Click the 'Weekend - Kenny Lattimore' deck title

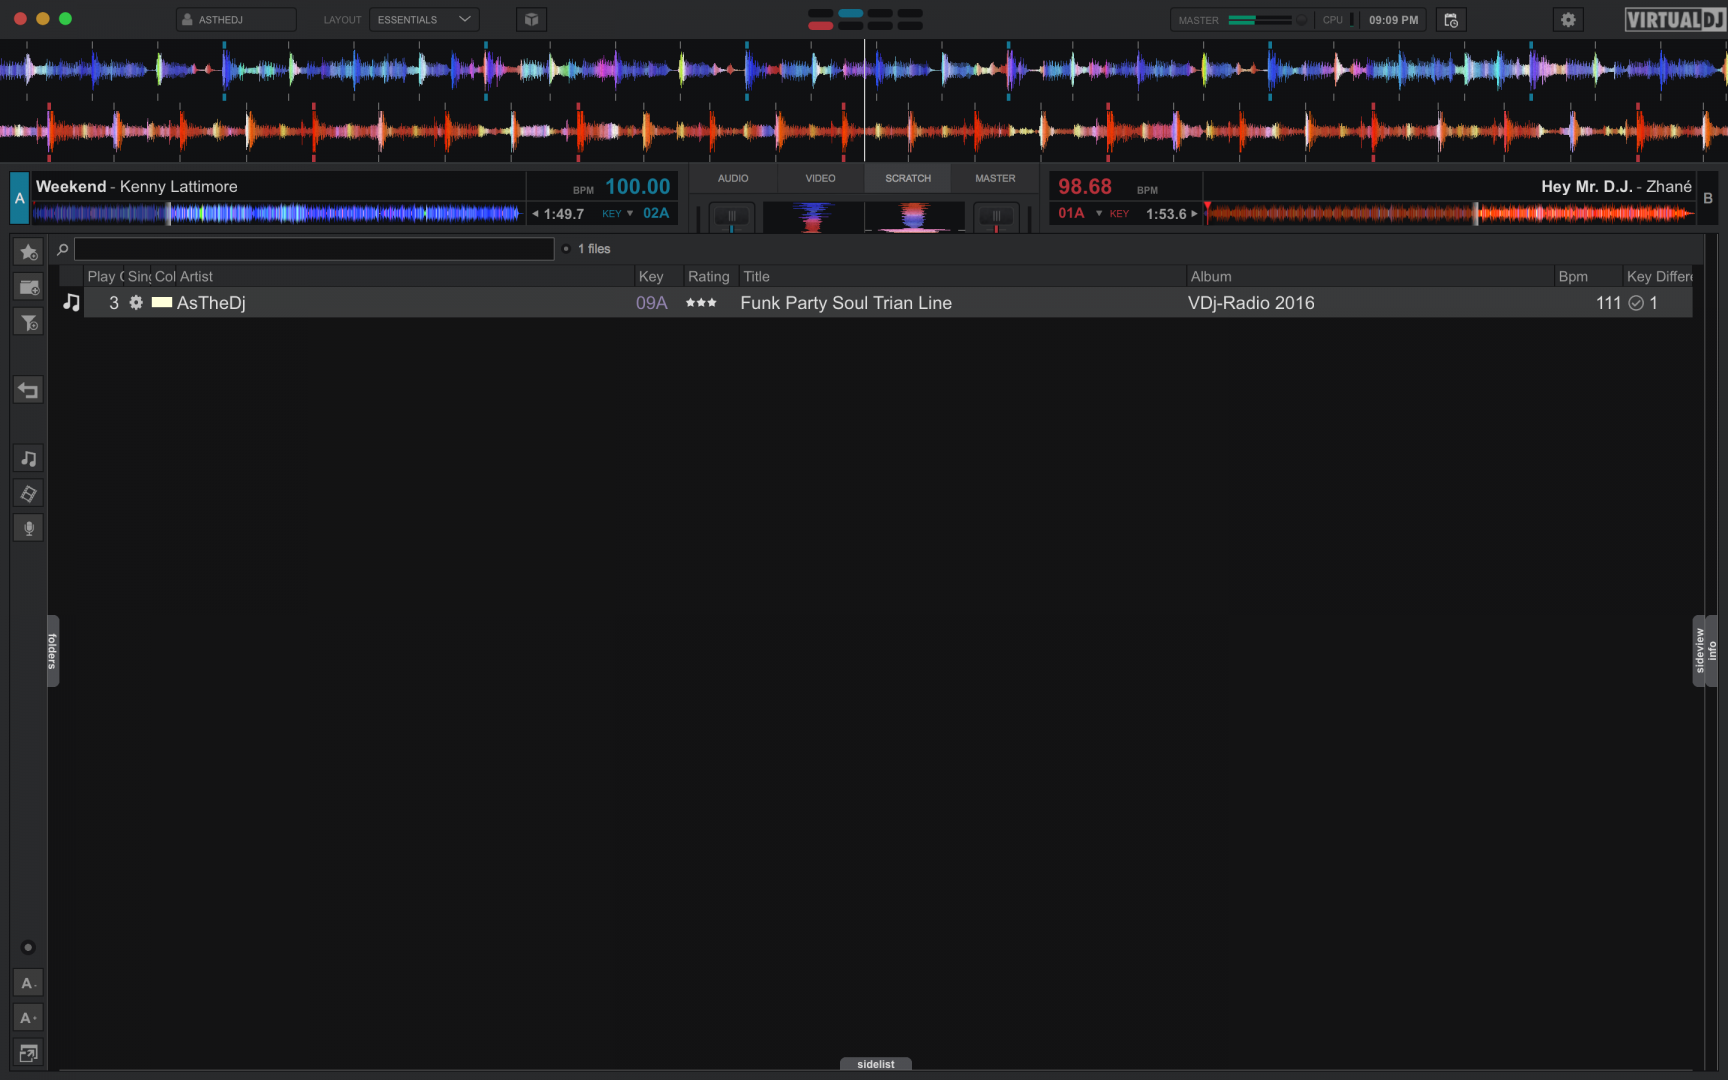(x=137, y=187)
